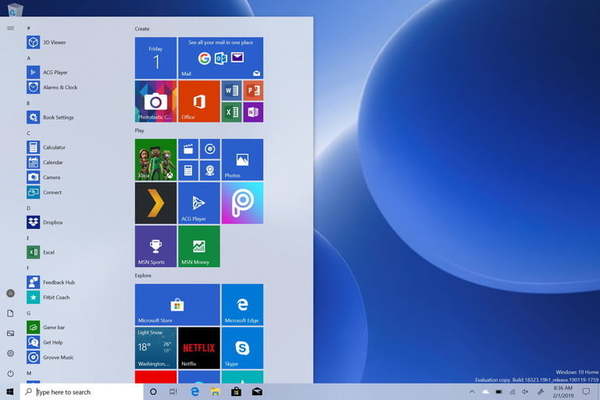Open the calendar tile showing Friday 1
This screenshot has width=600, height=400.
(156, 58)
